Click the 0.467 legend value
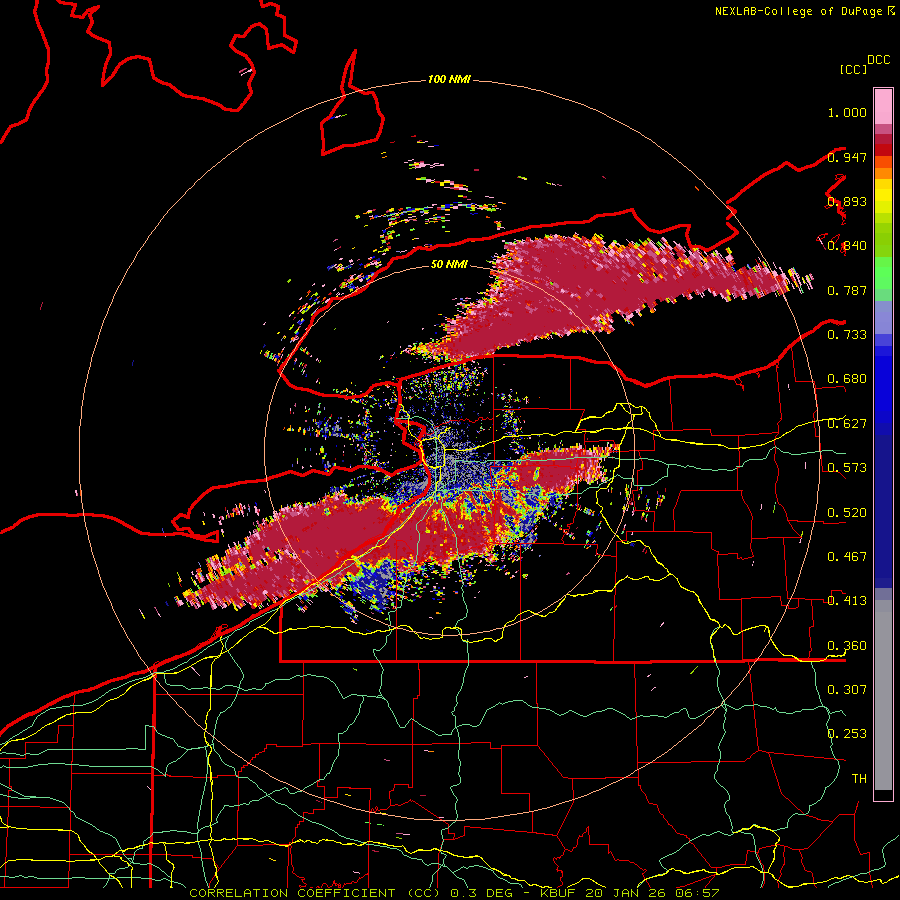900x900 pixels. click(847, 557)
